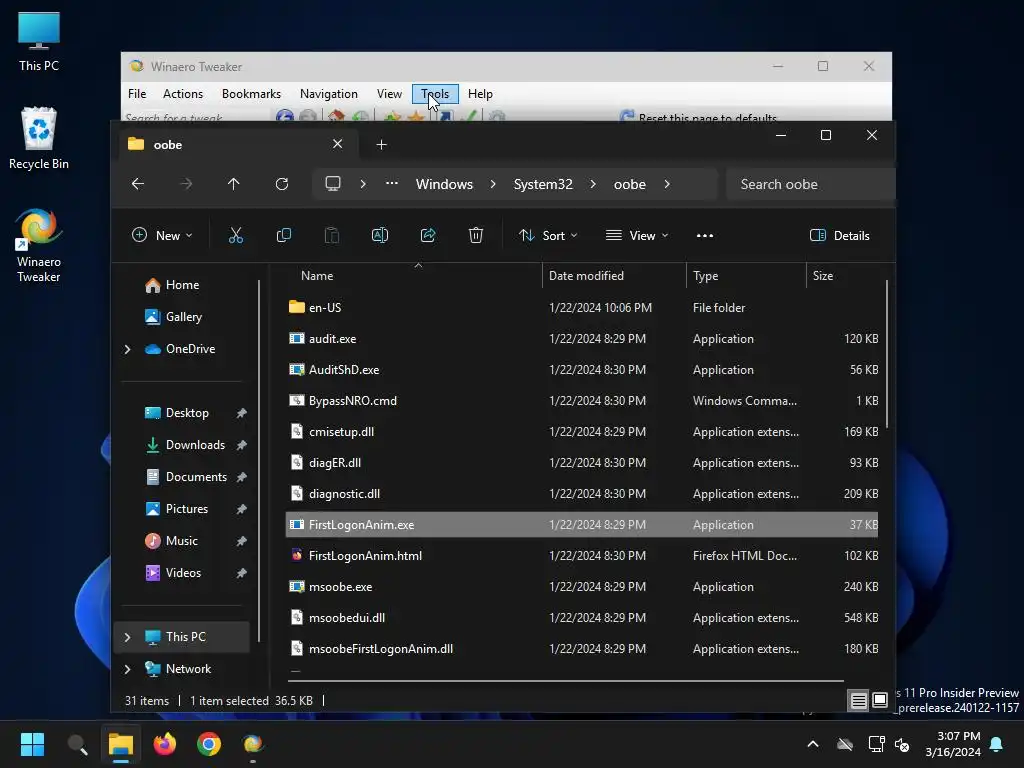Add a new Explorer tab with plus
The image size is (1024, 768).
[x=381, y=144]
